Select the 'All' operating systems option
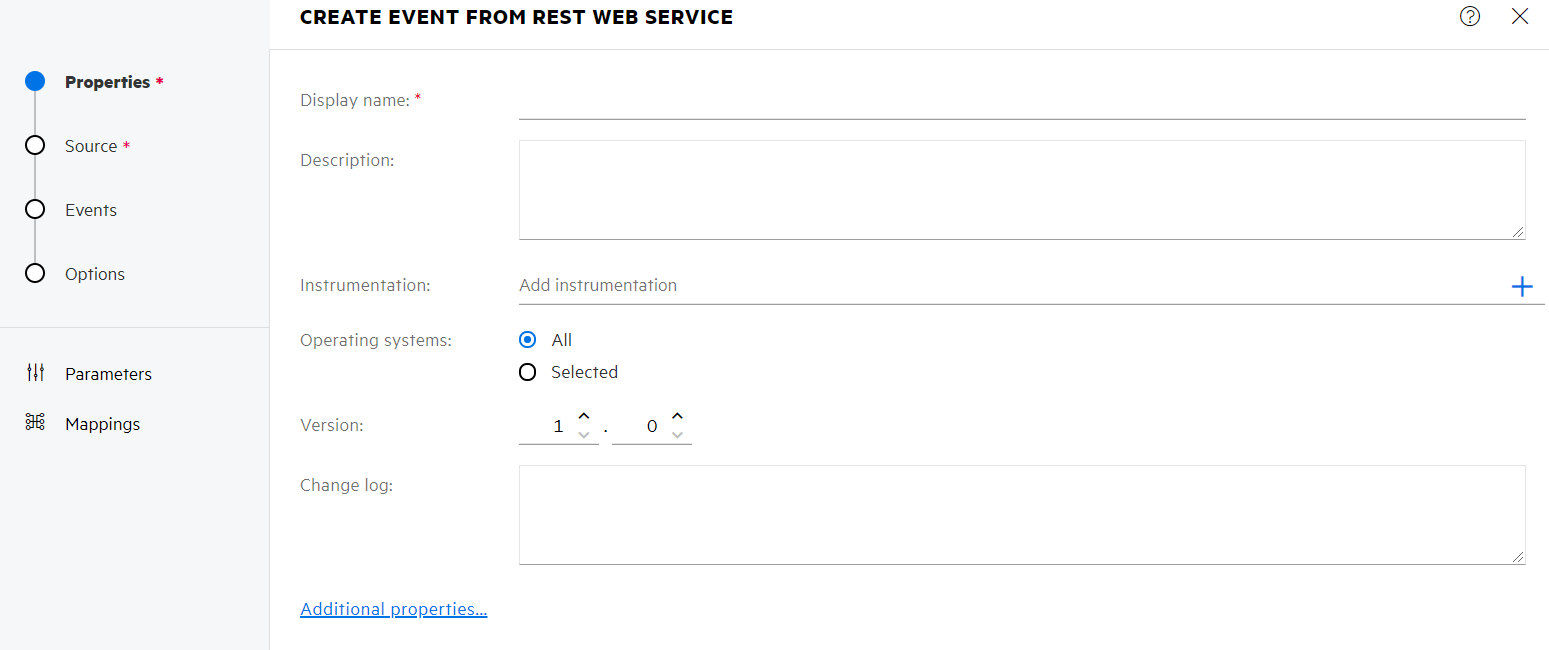The height and width of the screenshot is (650, 1549). coord(527,339)
